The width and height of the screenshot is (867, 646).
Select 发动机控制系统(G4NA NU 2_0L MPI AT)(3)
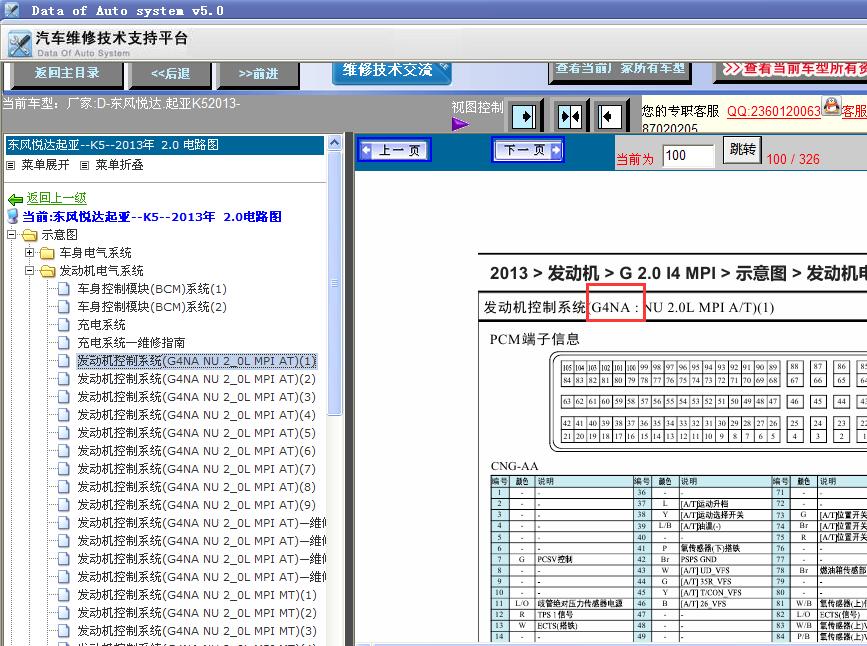[196, 397]
